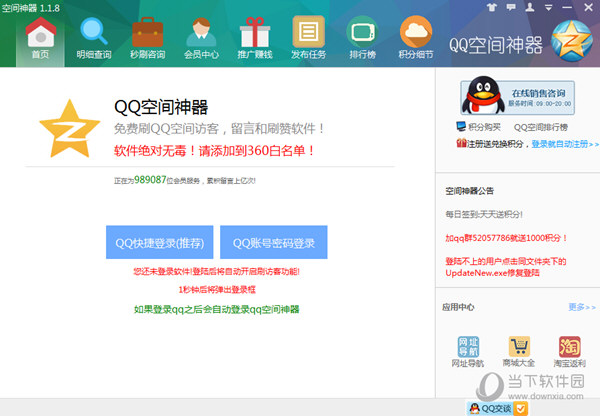Open the QQ空间排行榜 link
The width and height of the screenshot is (600, 416).
point(541,127)
